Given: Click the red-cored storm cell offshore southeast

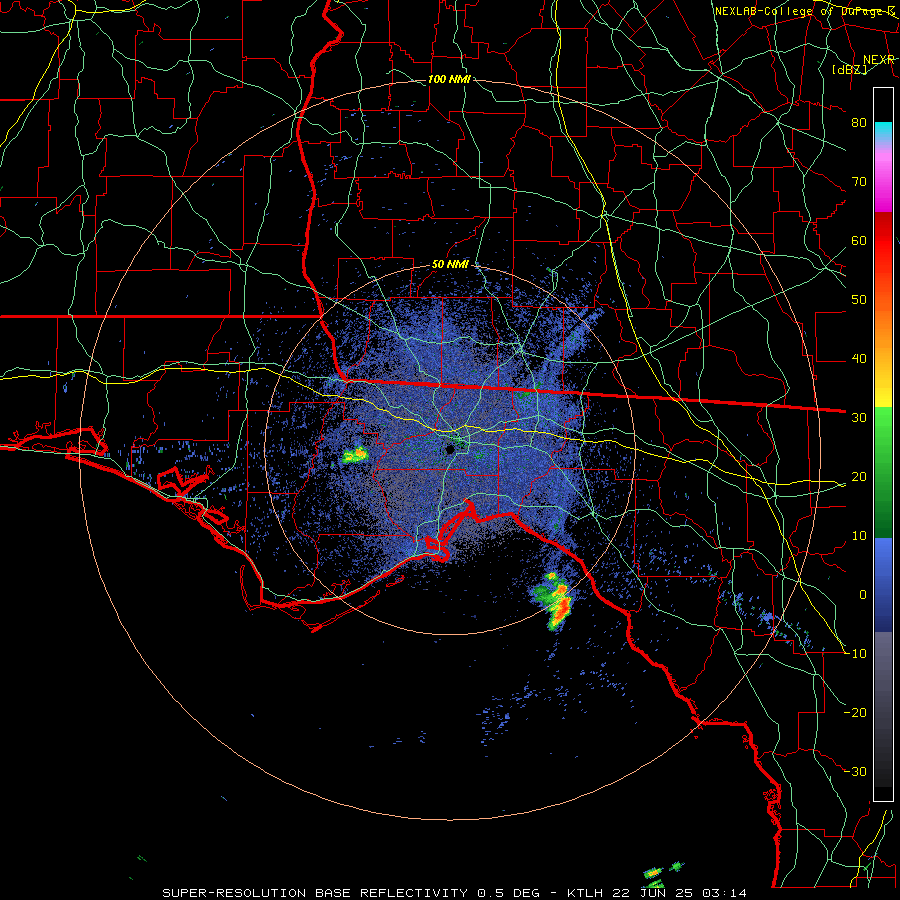Looking at the screenshot, I should click(553, 602).
